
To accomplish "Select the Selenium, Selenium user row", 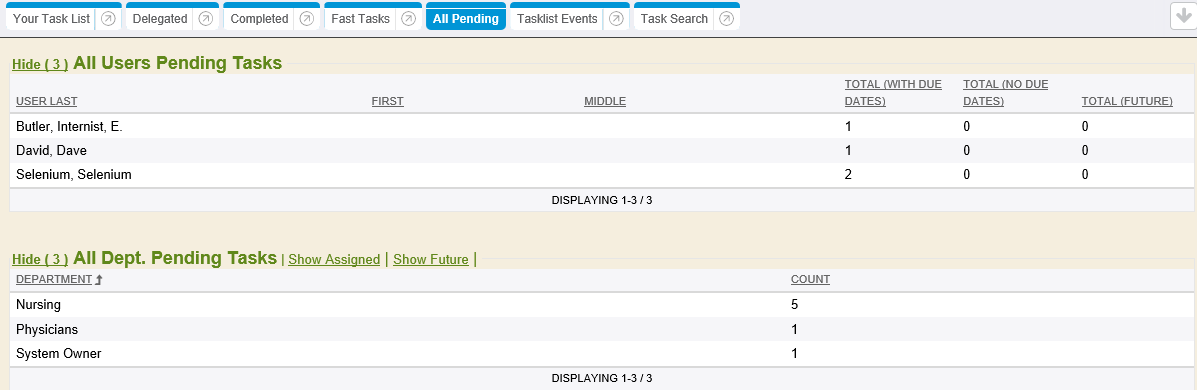I will point(602,175).
